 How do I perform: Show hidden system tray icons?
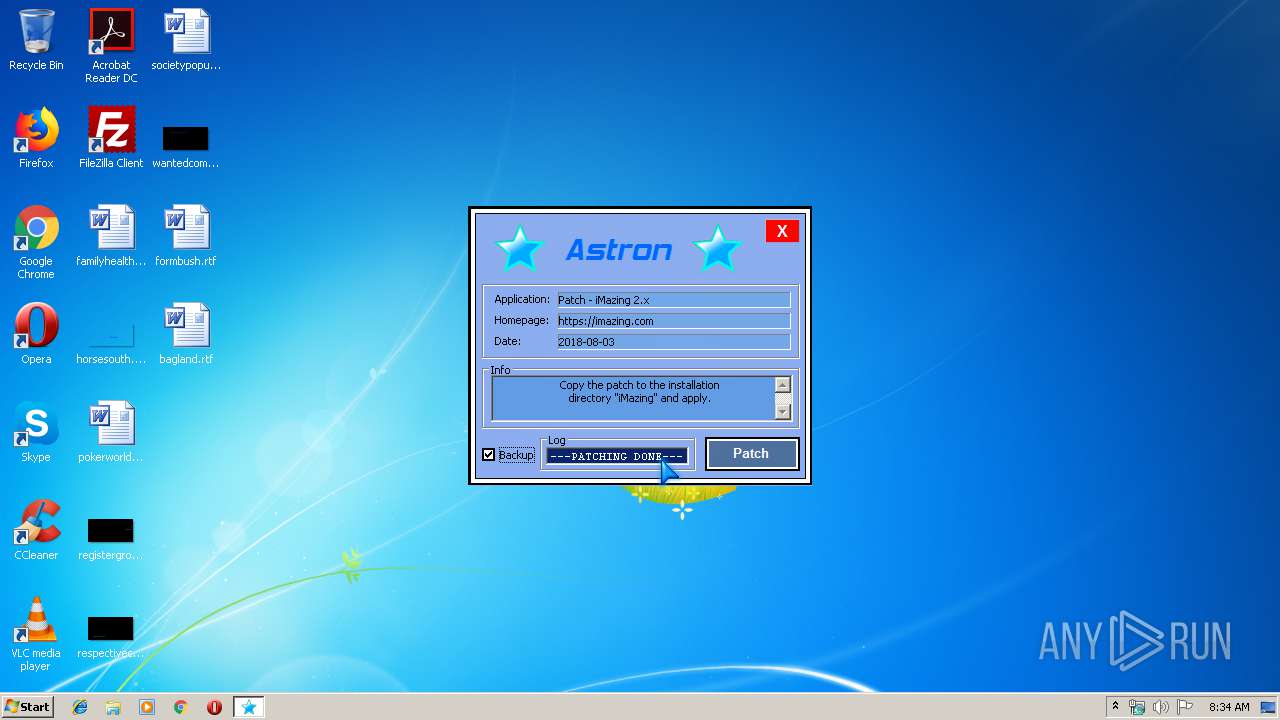tap(1115, 707)
